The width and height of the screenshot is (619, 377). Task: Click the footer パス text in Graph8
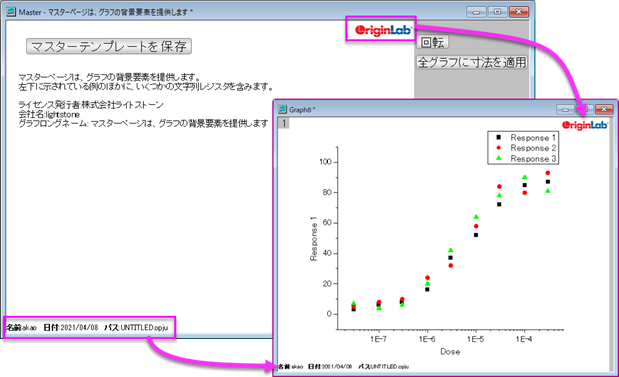(x=383, y=367)
